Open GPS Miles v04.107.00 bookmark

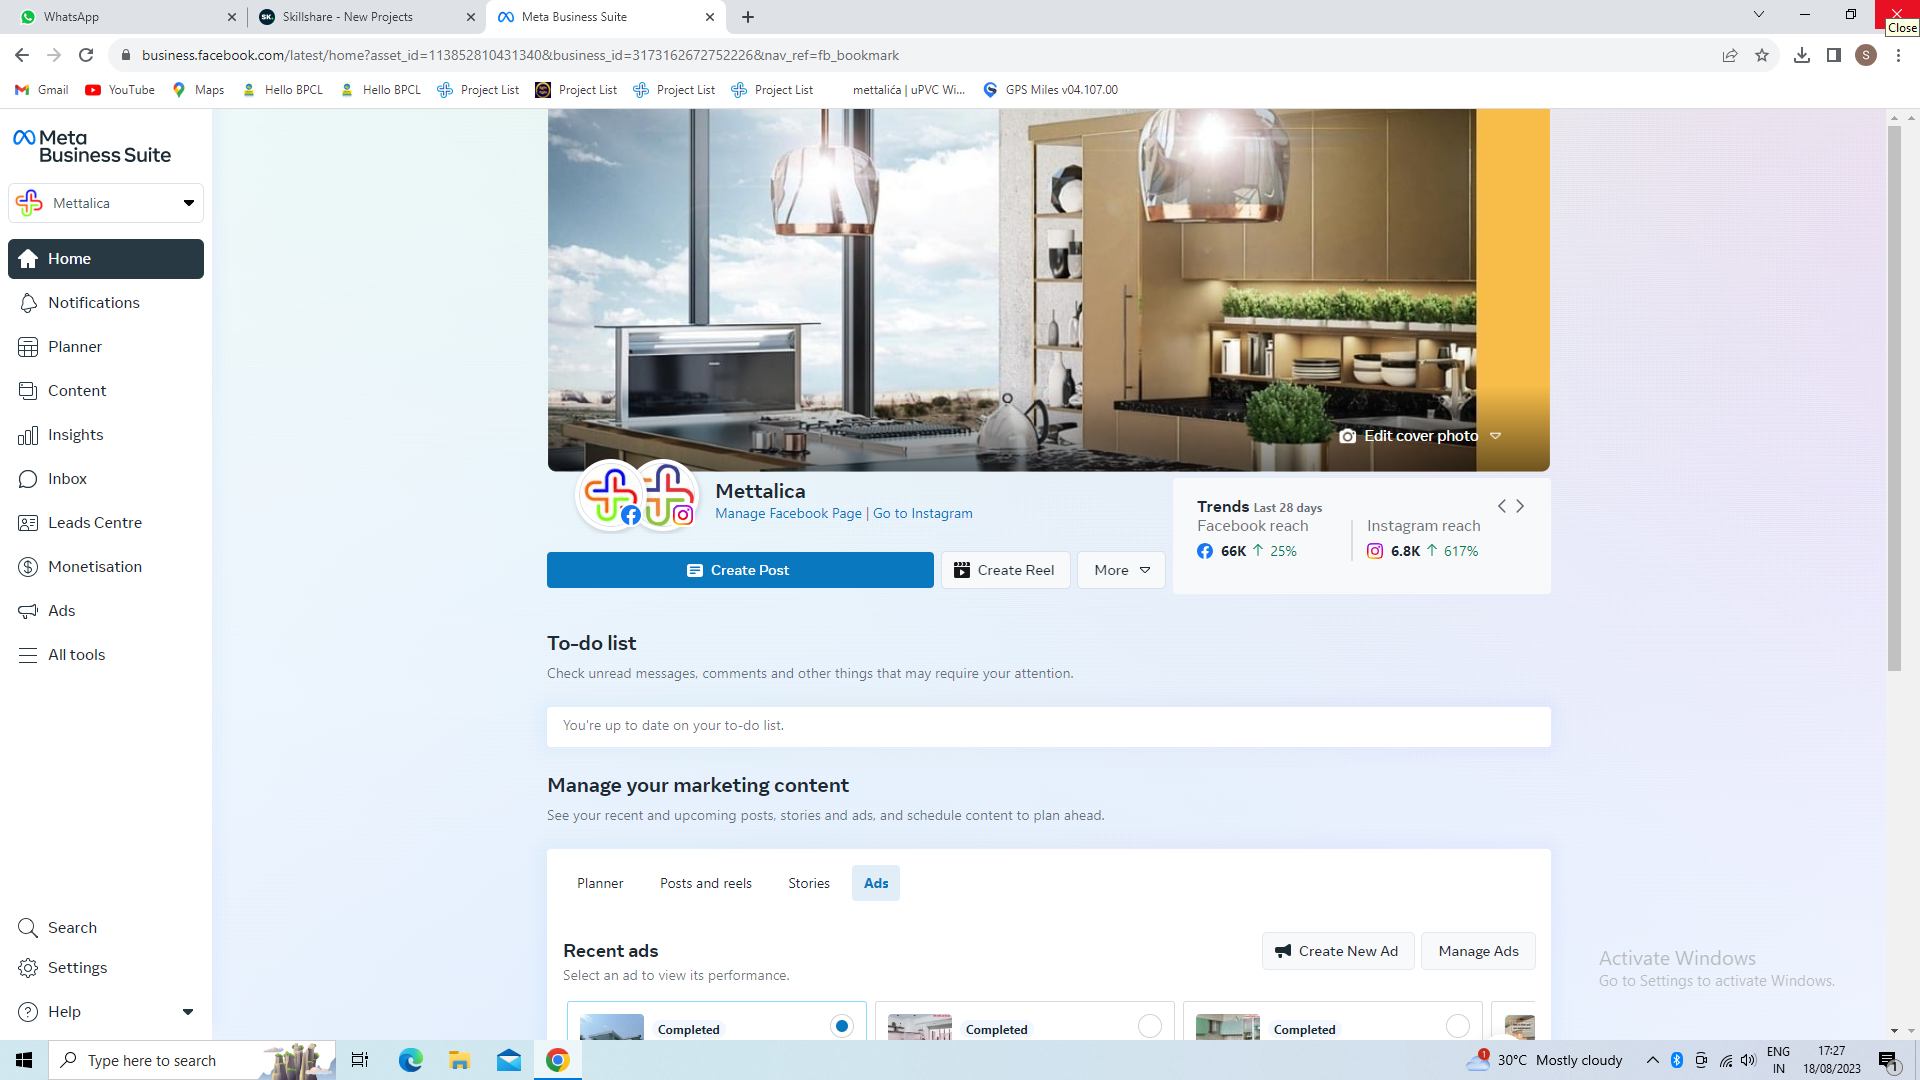[1050, 90]
